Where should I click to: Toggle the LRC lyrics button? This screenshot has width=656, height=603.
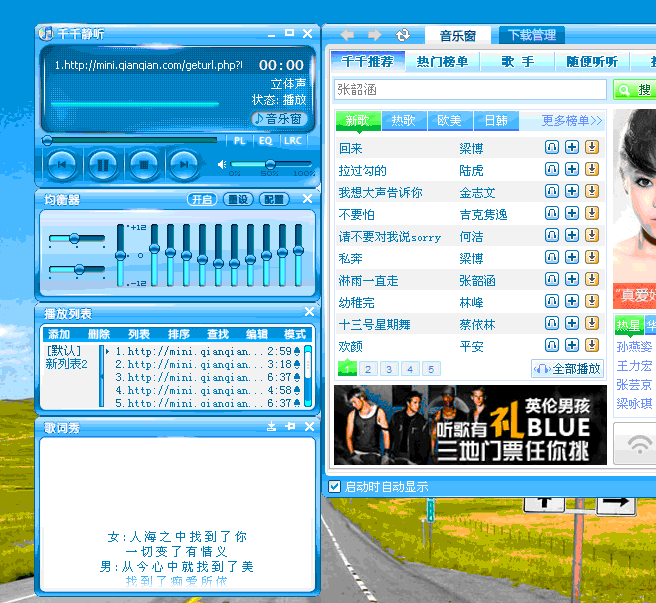coord(292,141)
